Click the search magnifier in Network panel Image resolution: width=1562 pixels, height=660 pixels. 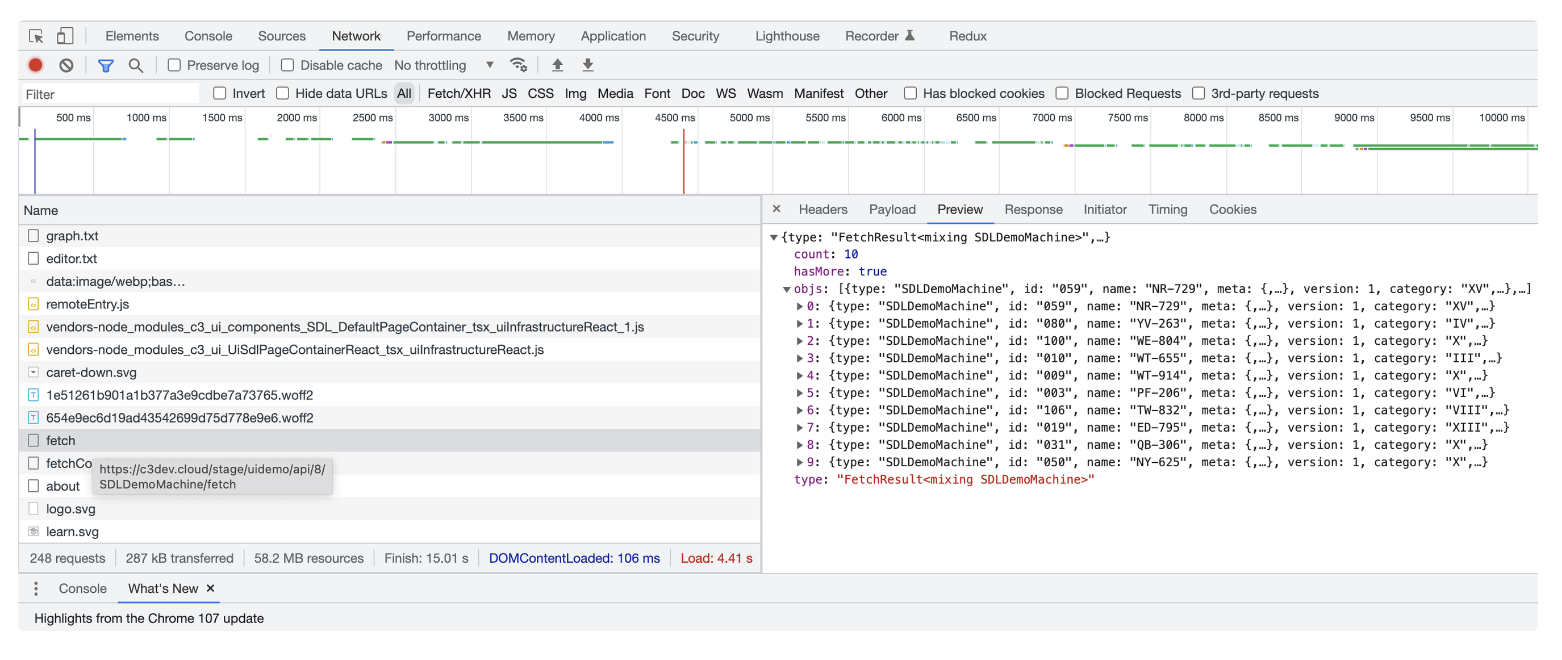(134, 64)
